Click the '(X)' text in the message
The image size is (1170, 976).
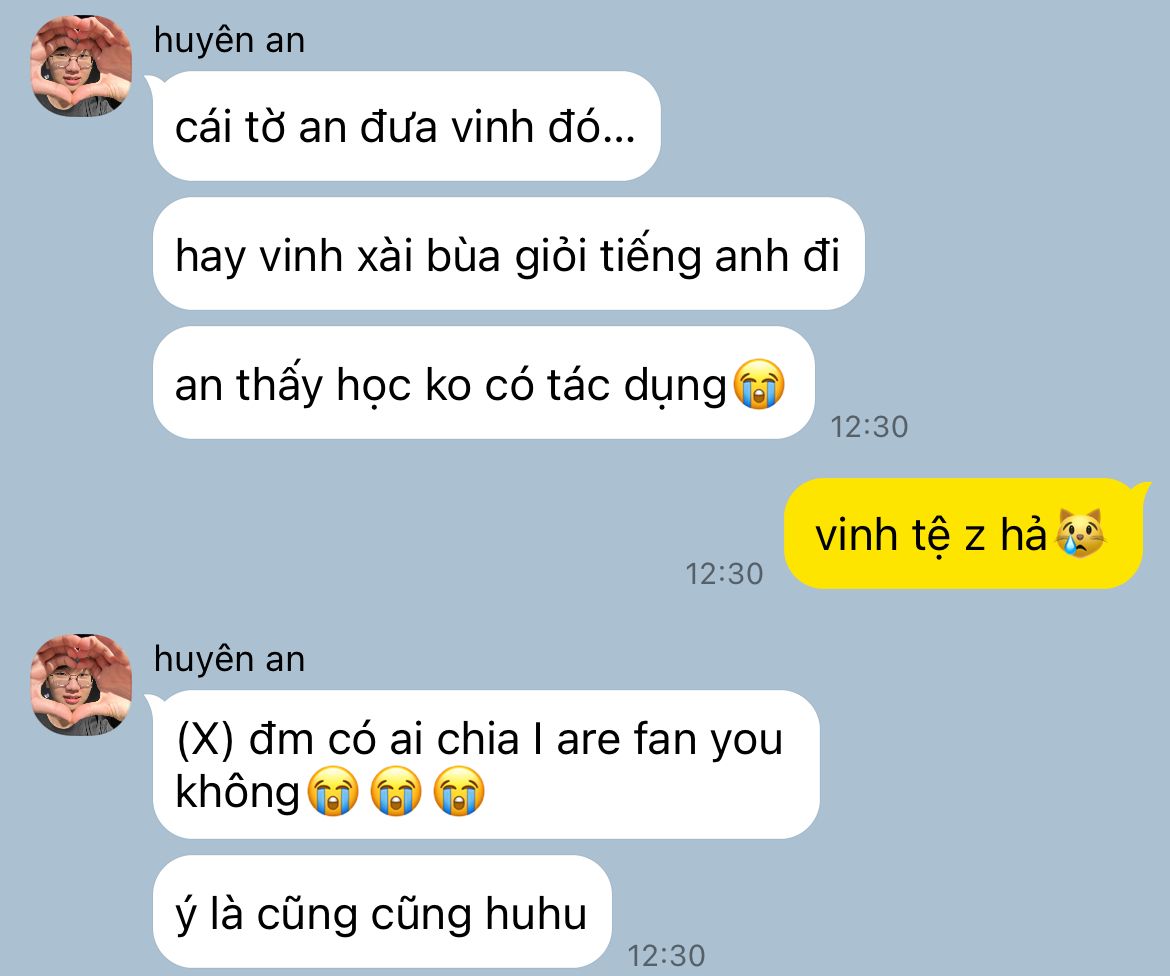205,739
